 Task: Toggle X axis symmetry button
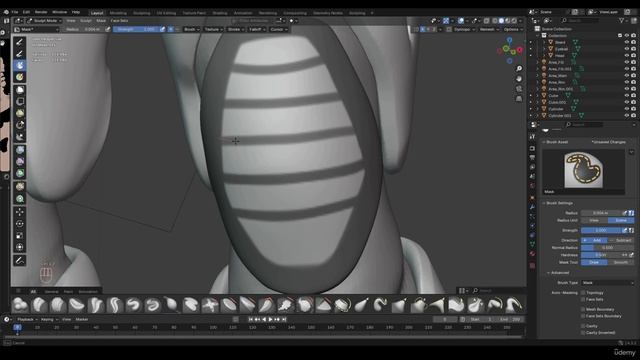tap(423, 29)
